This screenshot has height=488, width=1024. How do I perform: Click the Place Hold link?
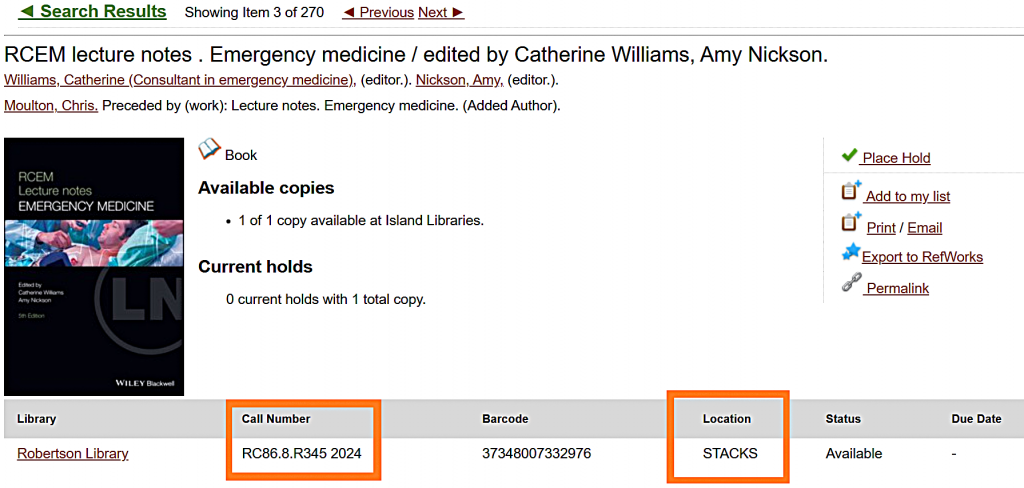click(896, 158)
